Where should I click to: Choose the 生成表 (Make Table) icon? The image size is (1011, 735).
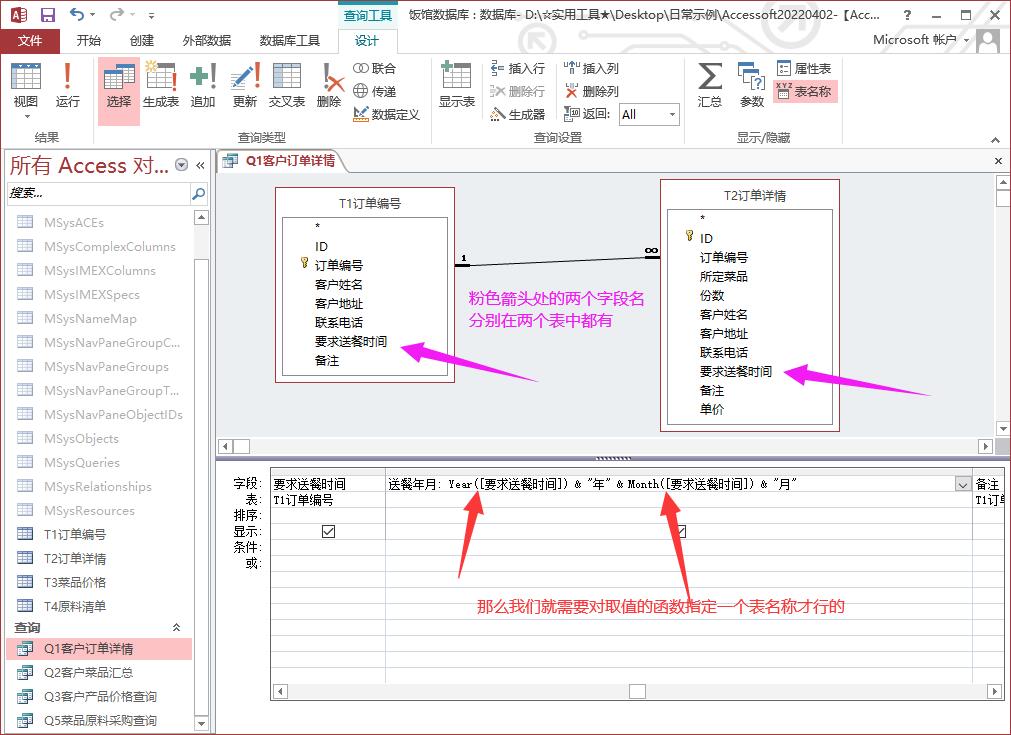point(161,85)
